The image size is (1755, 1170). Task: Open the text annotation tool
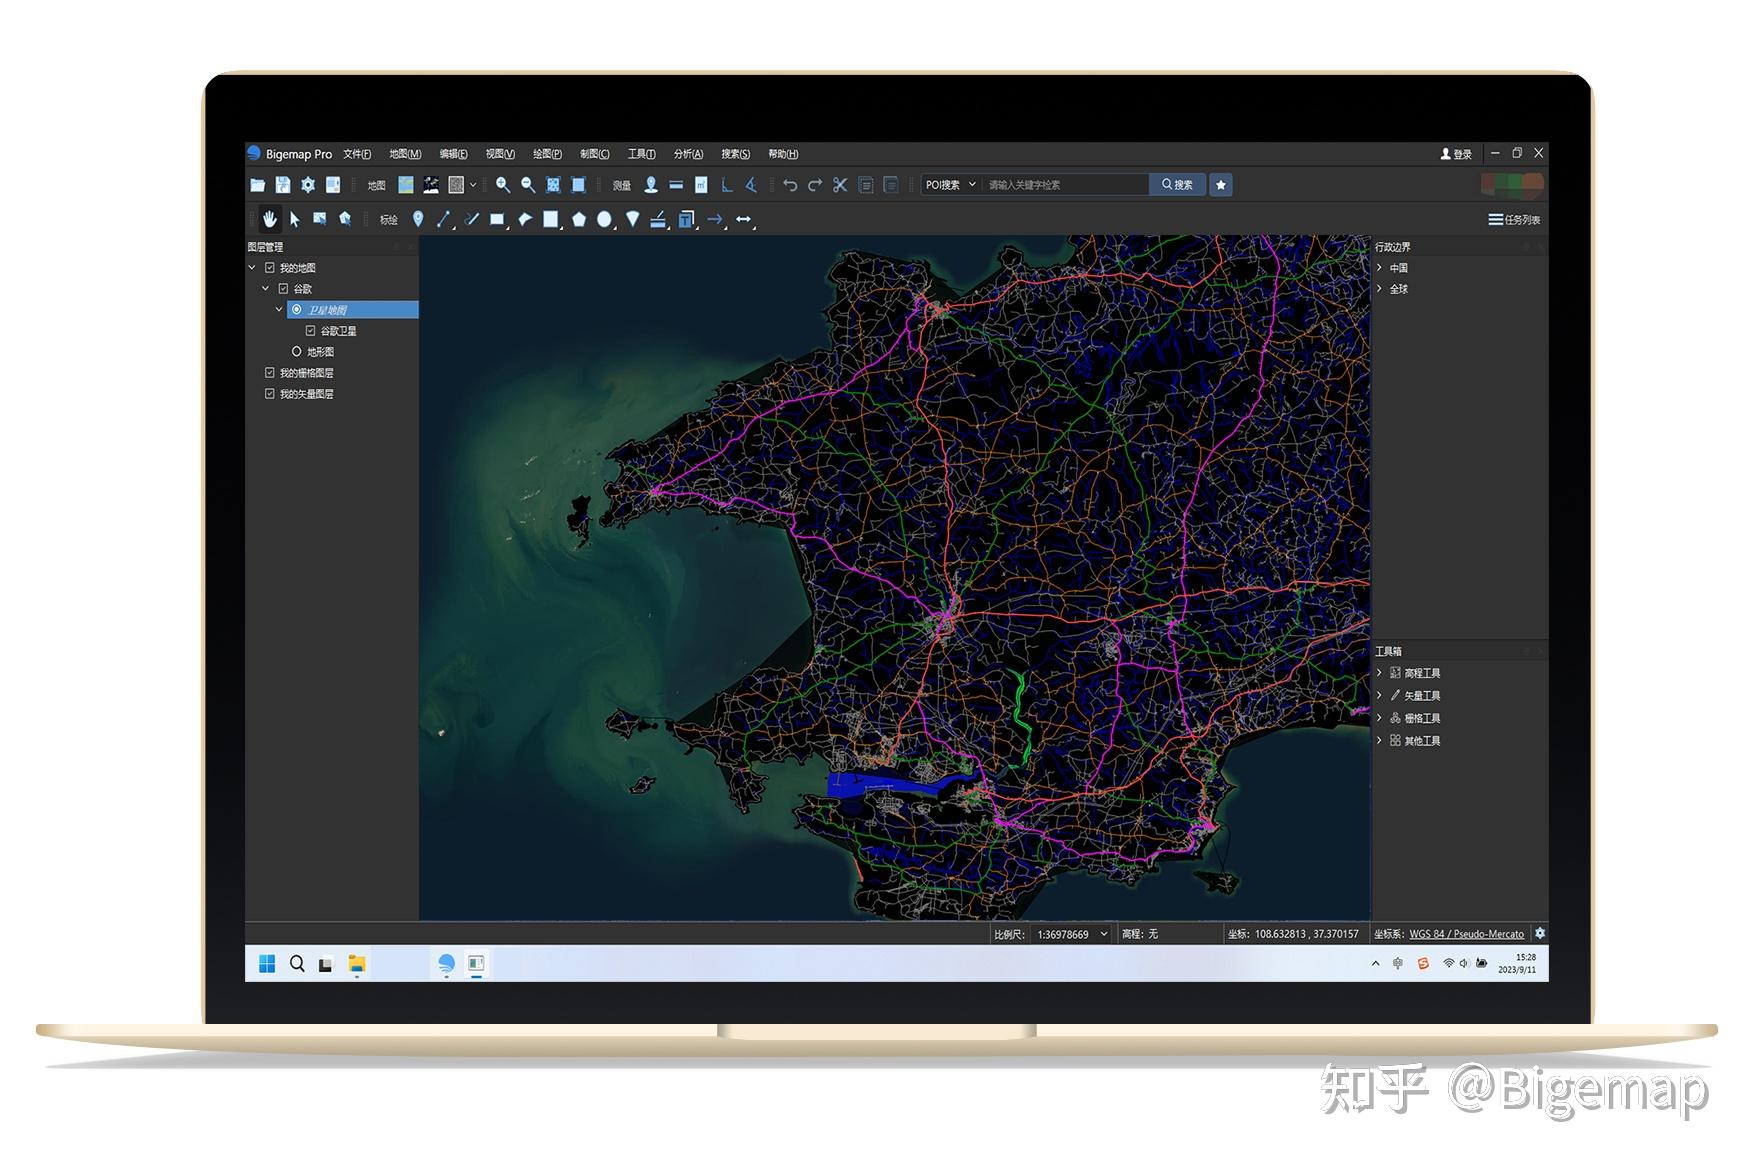(x=685, y=220)
